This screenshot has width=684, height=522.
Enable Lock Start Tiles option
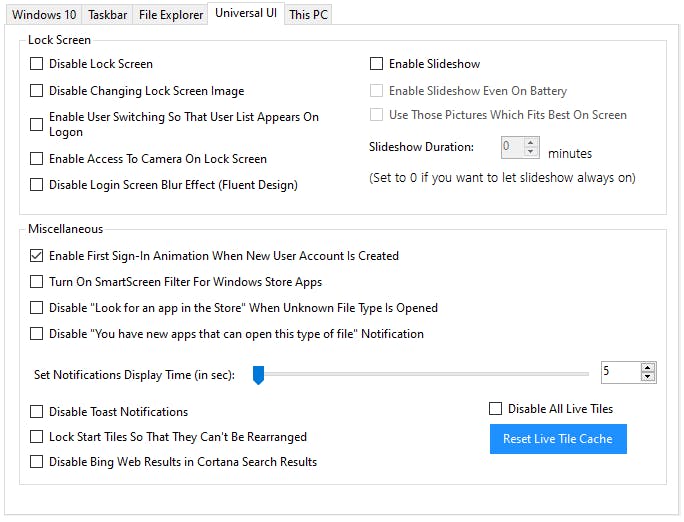tap(37, 437)
